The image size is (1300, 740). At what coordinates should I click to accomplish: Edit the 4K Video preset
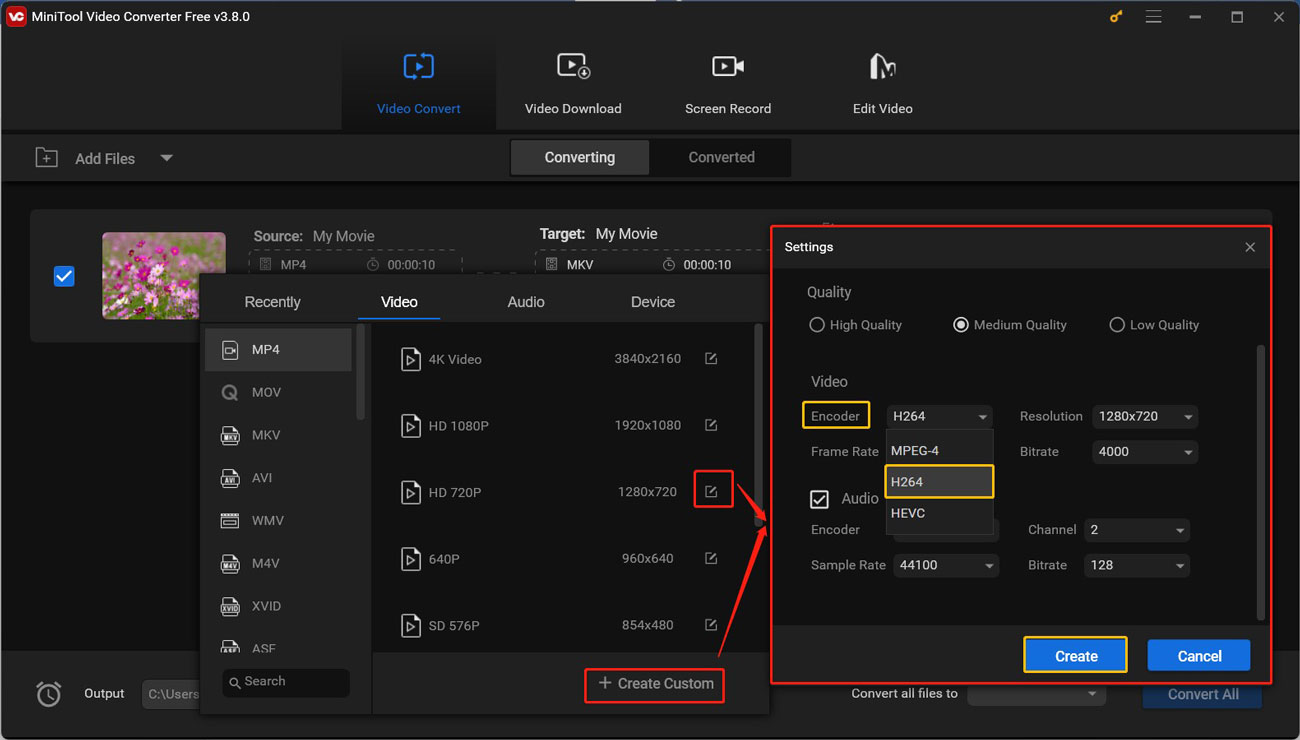pyautogui.click(x=711, y=358)
